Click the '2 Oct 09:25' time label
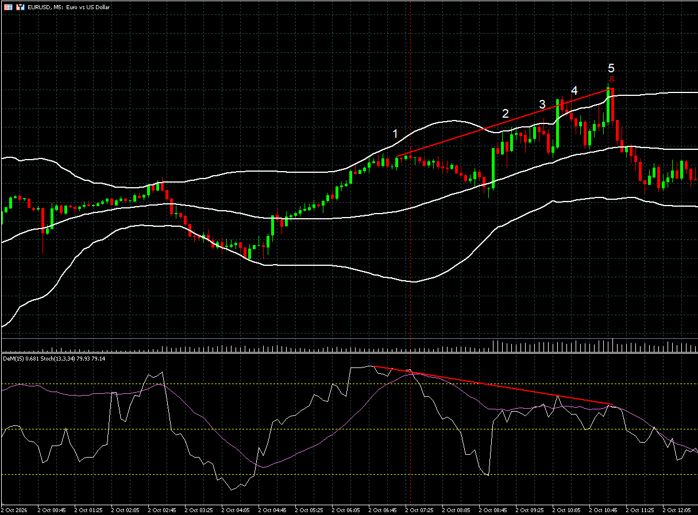698x515 pixels. click(530, 510)
